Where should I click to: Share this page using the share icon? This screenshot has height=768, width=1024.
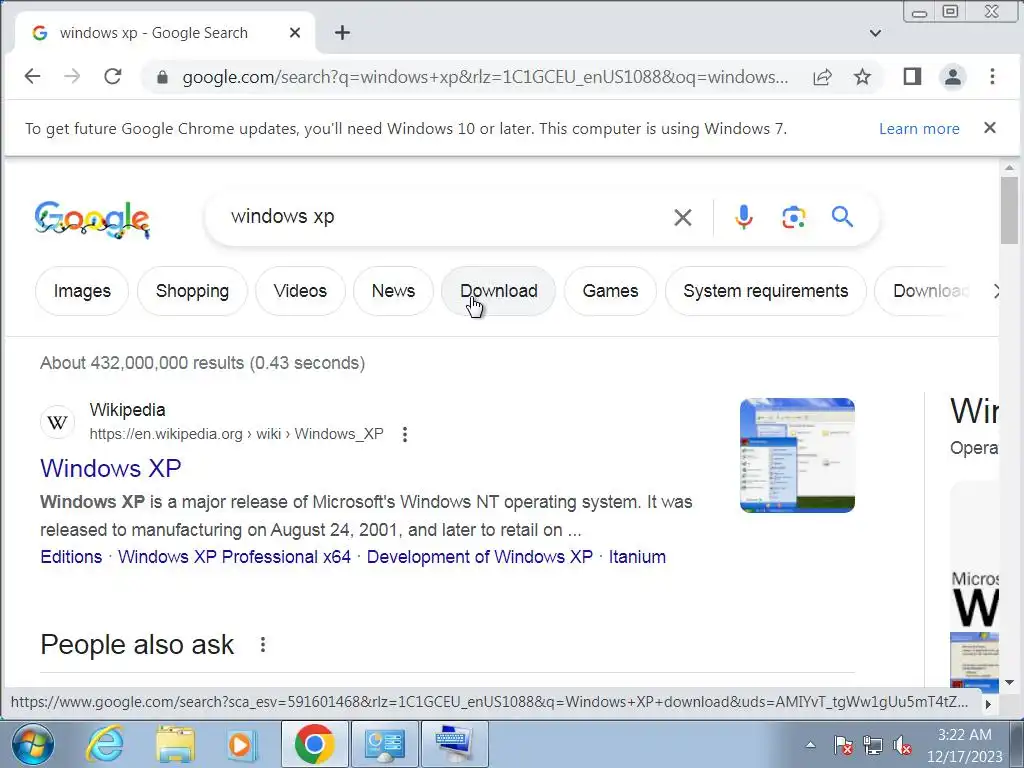click(x=822, y=77)
